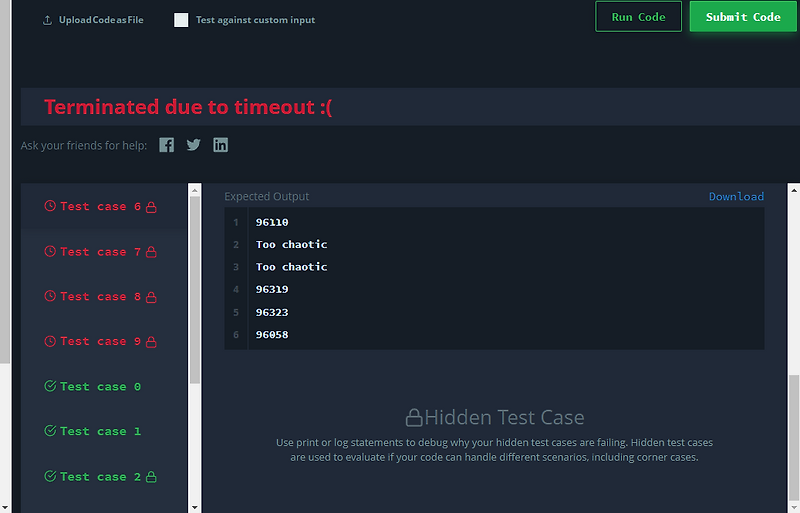The width and height of the screenshot is (800, 513).
Task: Click 'Too chaotic' on output line 3
Action: click(x=291, y=267)
